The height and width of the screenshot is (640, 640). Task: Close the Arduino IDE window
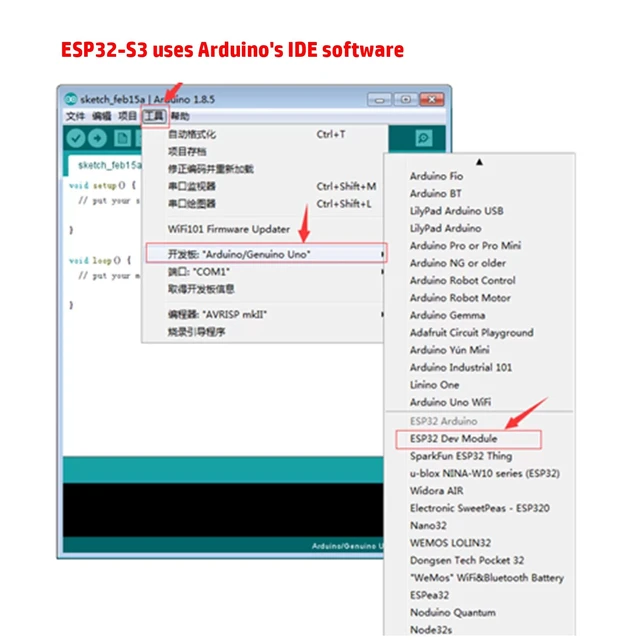click(432, 100)
